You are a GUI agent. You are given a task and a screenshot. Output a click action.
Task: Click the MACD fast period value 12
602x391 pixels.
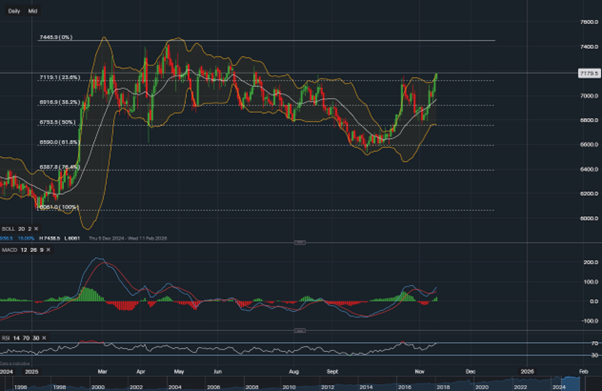(24, 250)
